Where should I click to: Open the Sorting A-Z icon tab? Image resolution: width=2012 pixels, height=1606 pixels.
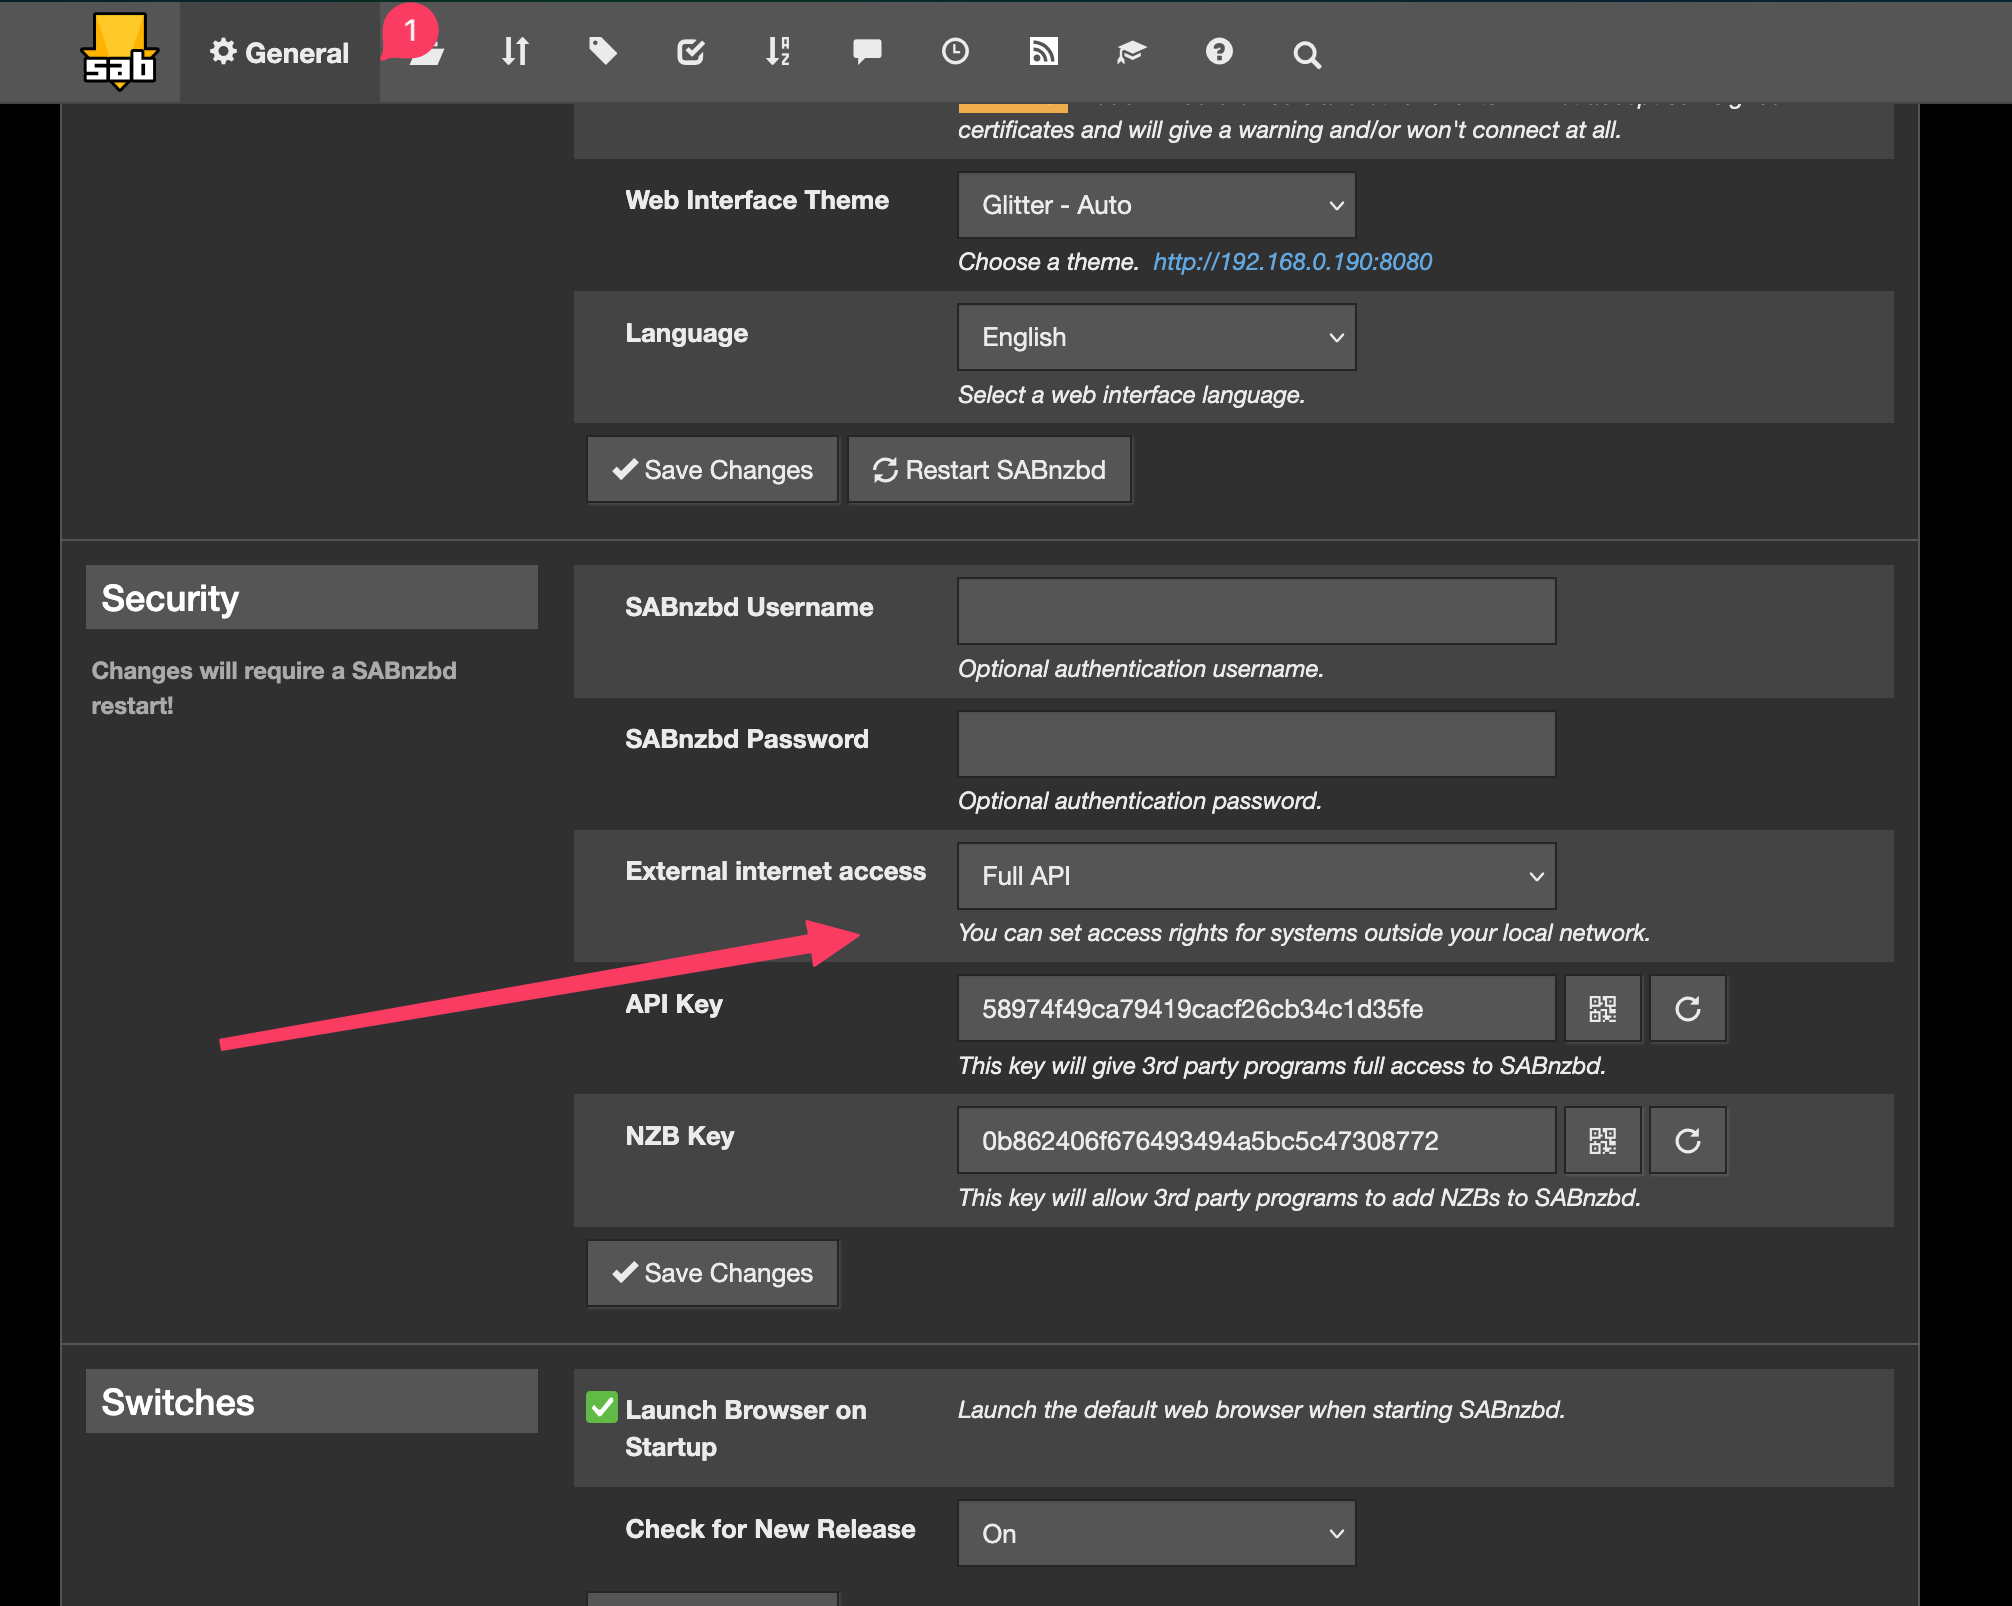click(778, 52)
